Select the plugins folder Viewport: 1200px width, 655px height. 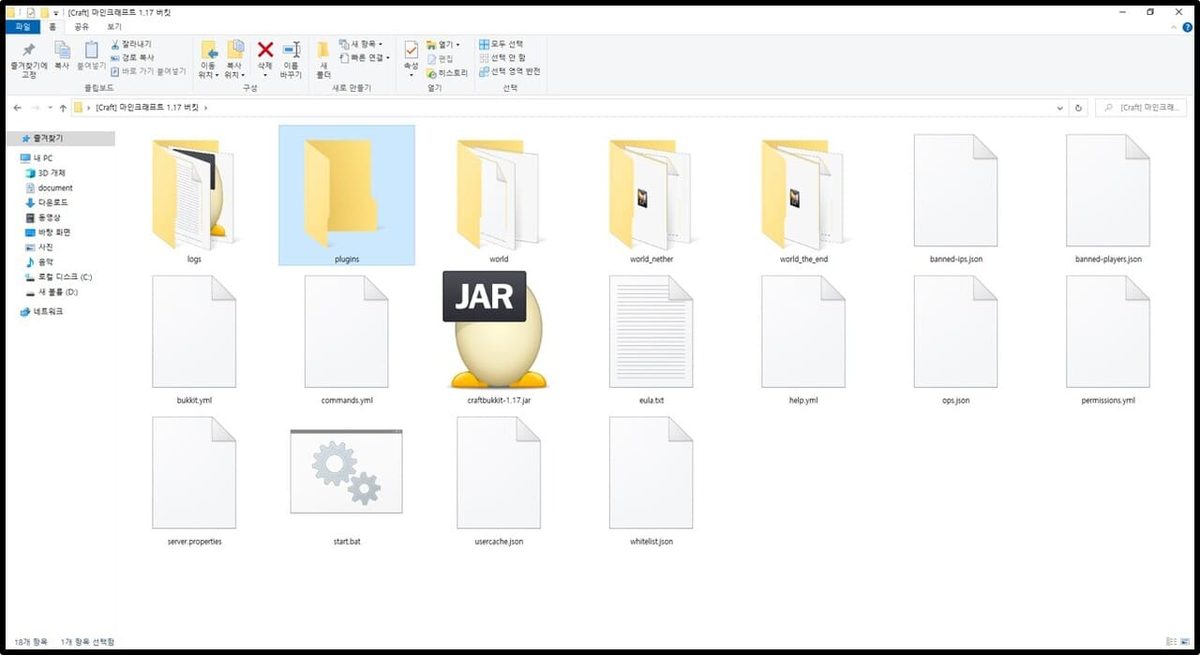tap(347, 196)
